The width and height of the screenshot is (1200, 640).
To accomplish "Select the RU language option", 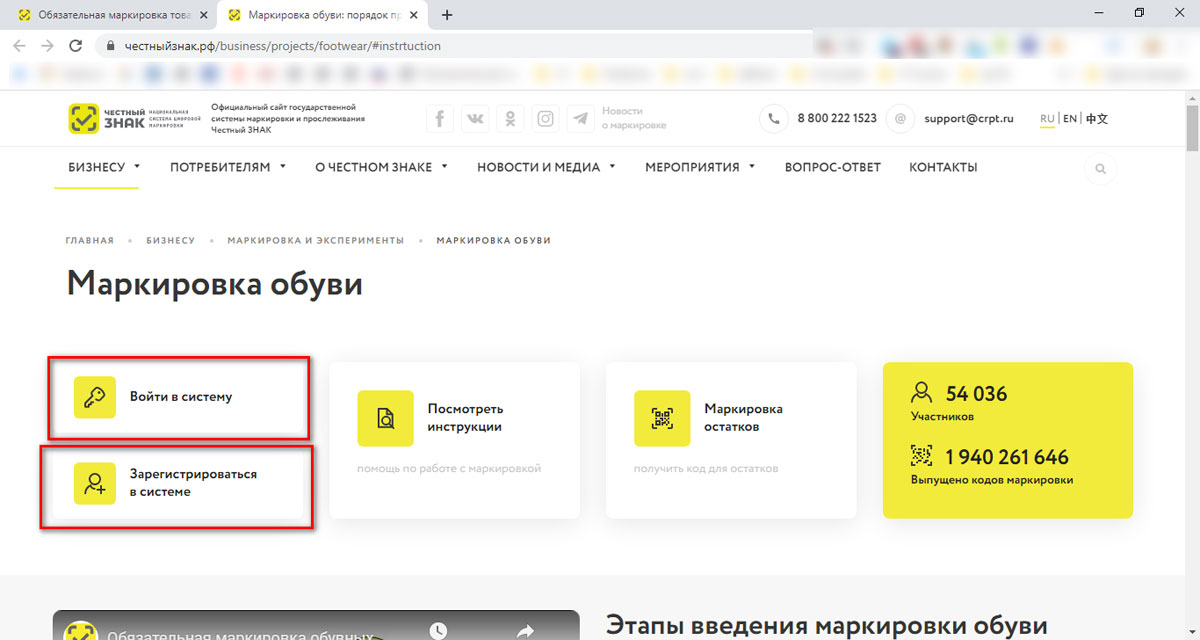I will 1047,119.
